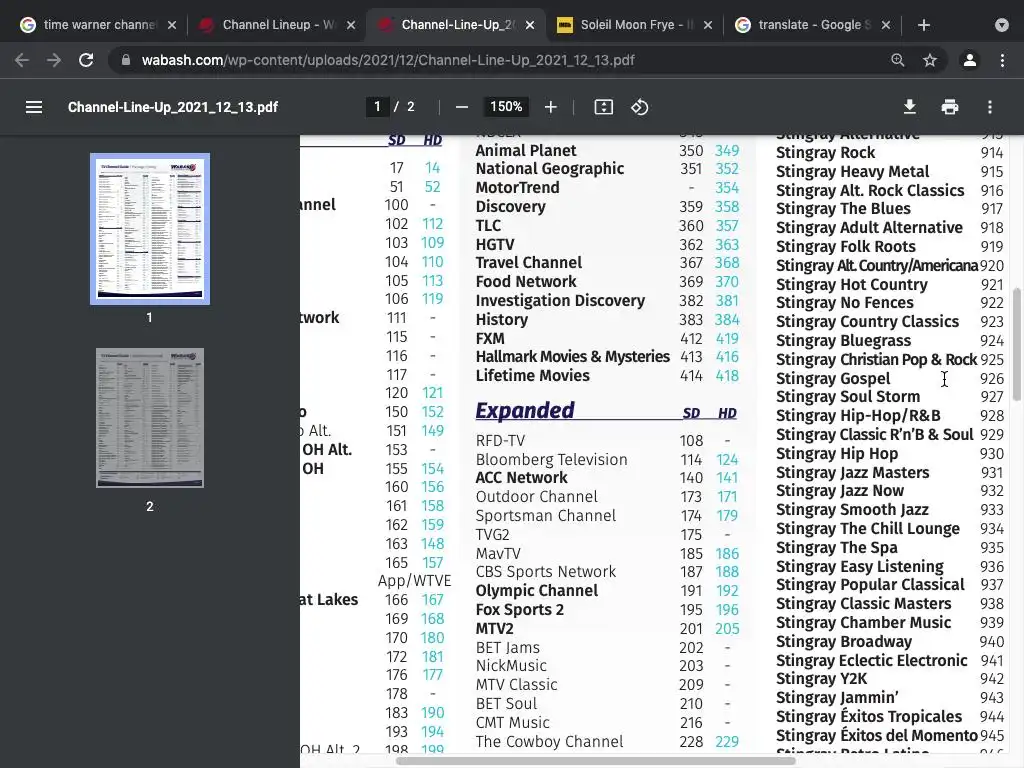Click Investigation Discovery channel text
Screen dimensions: 1024x768
pos(560,300)
